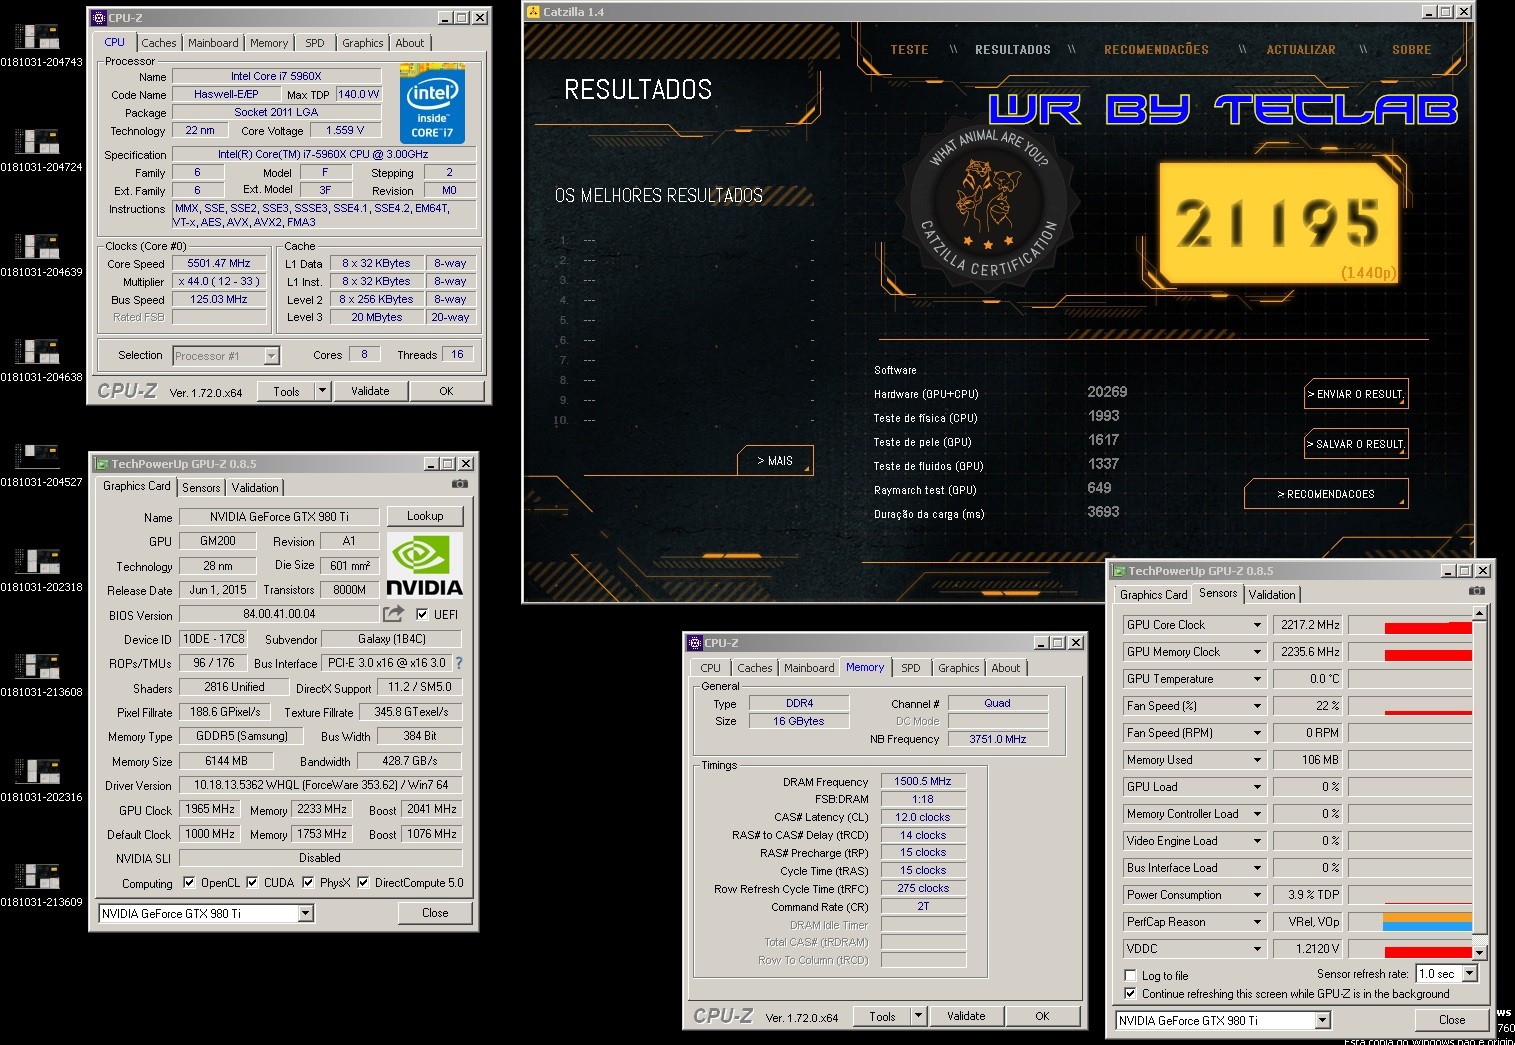Open the GPU Core Clock sensor dropdown
The width and height of the screenshot is (1515, 1045).
(1257, 625)
